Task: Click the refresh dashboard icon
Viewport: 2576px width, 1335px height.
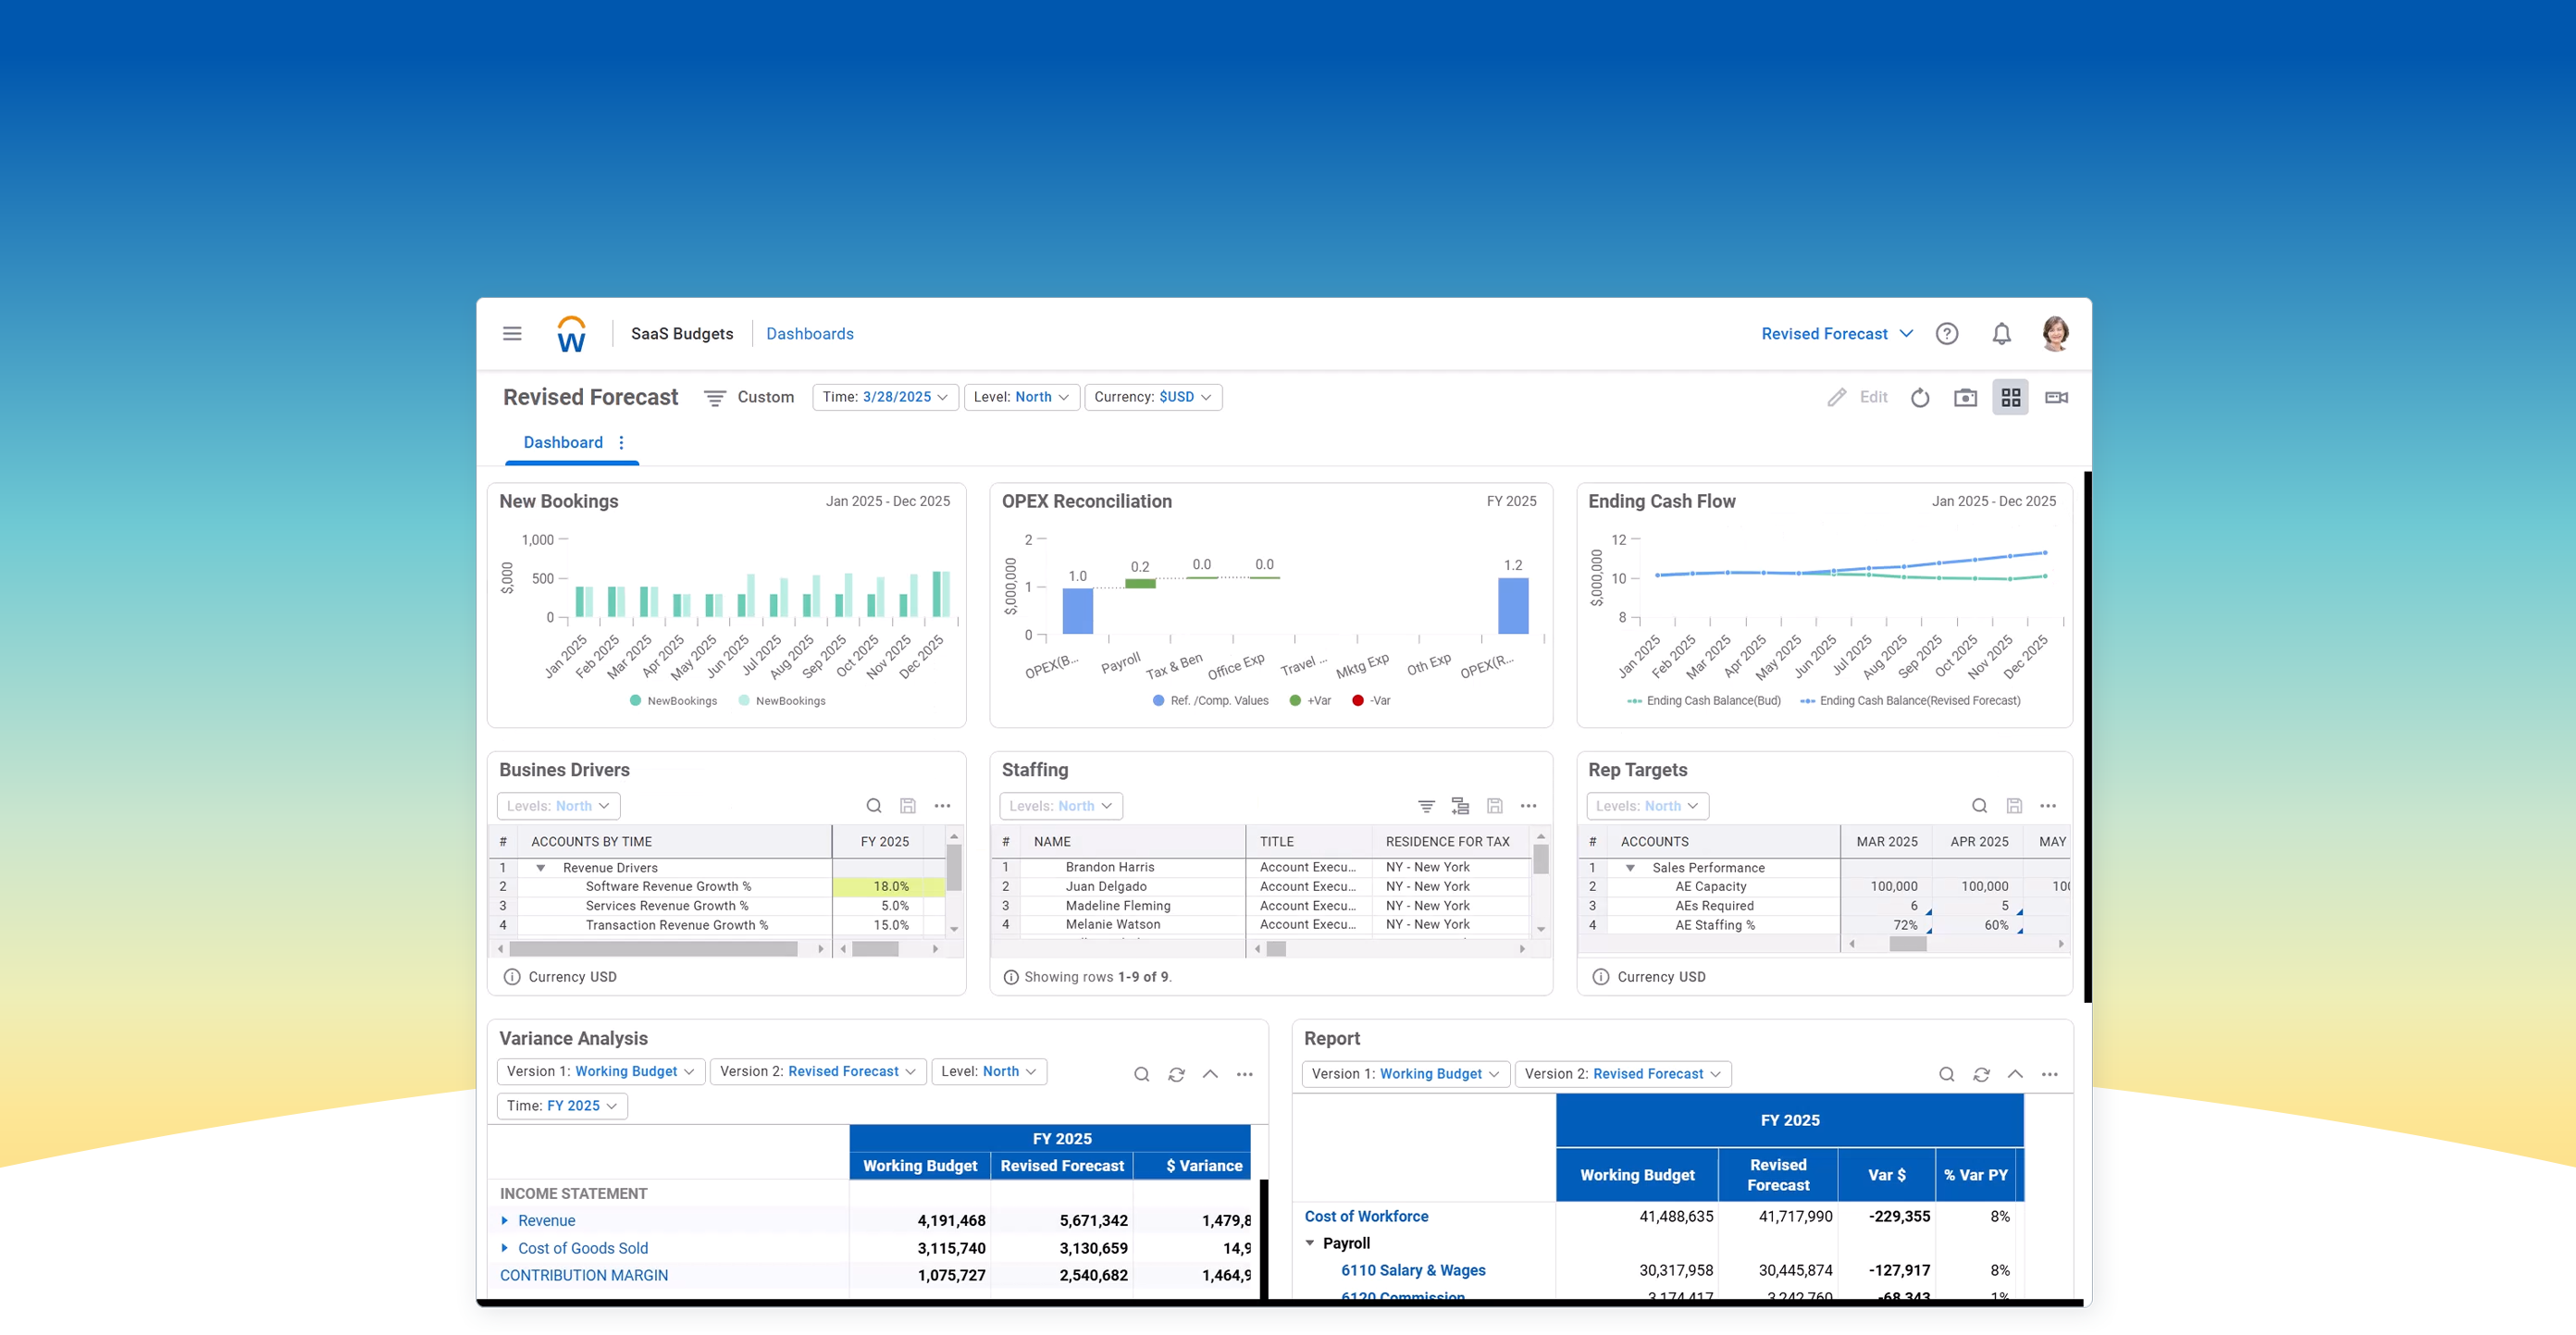Action: pyautogui.click(x=1920, y=398)
